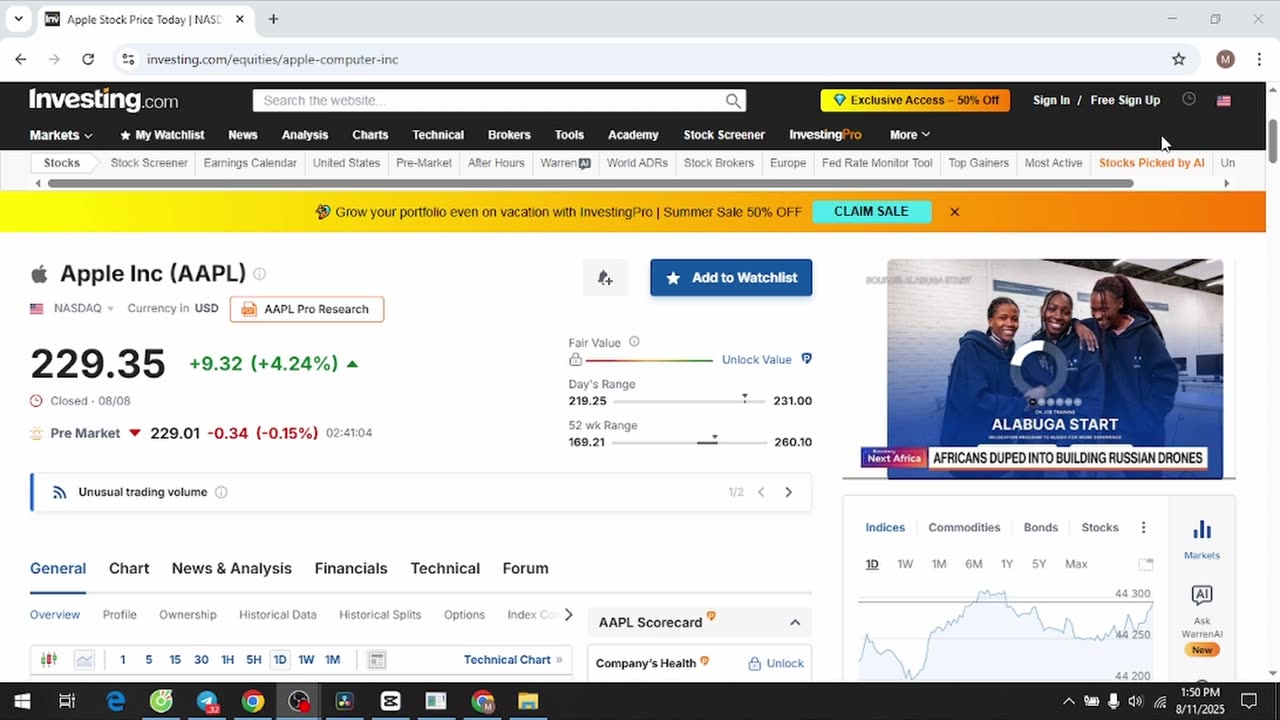
Task: Click the Day's Range slider bar
Action: [690, 401]
